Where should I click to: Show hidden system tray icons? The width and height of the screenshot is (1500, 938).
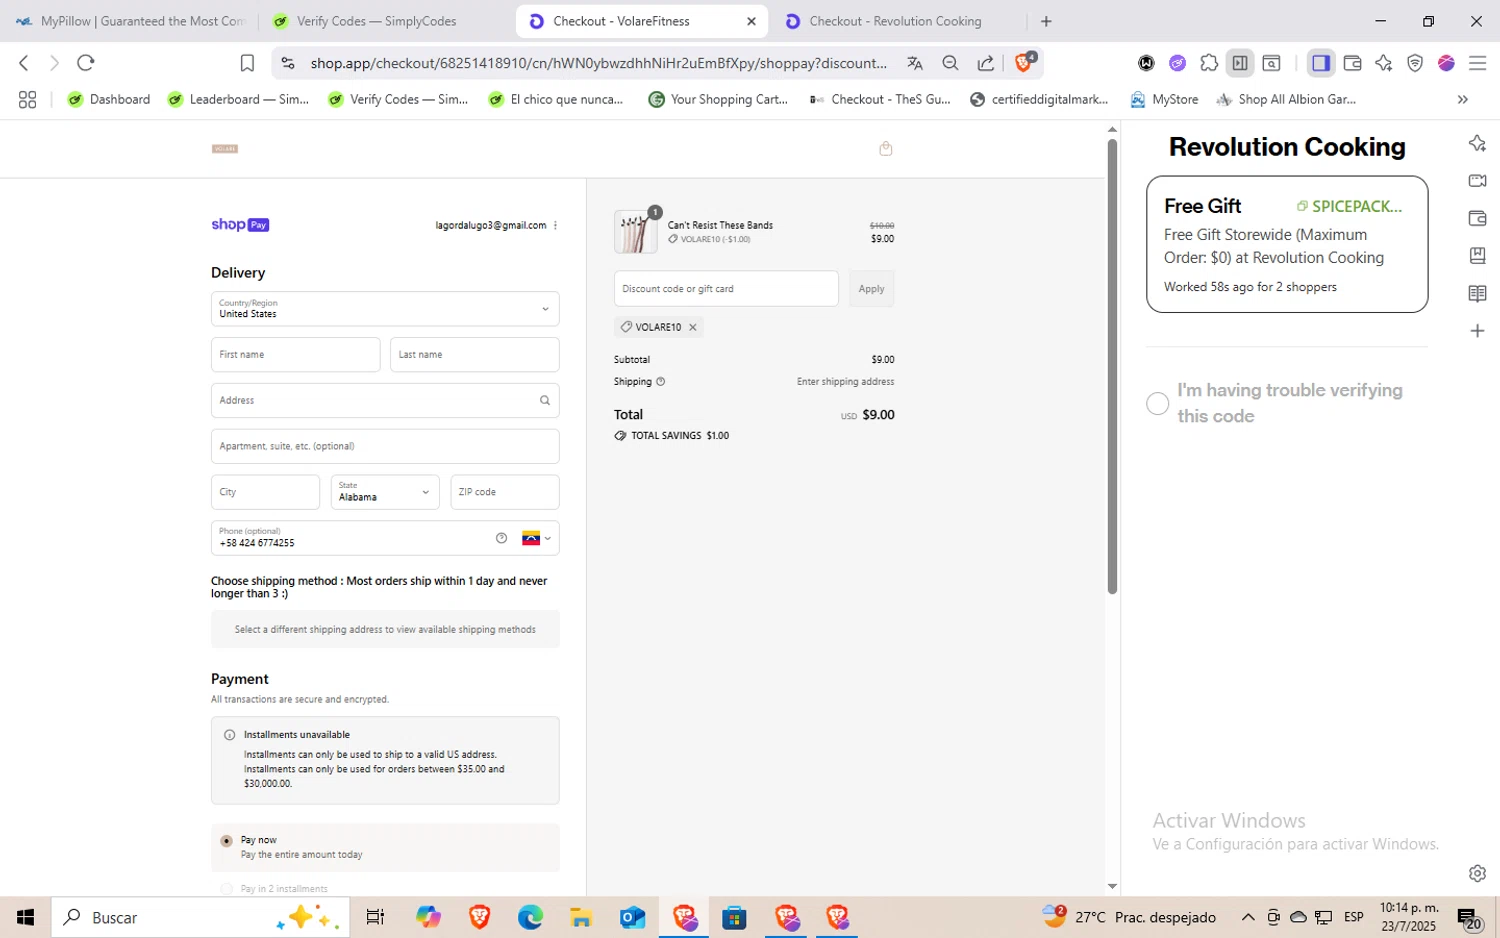click(1248, 917)
